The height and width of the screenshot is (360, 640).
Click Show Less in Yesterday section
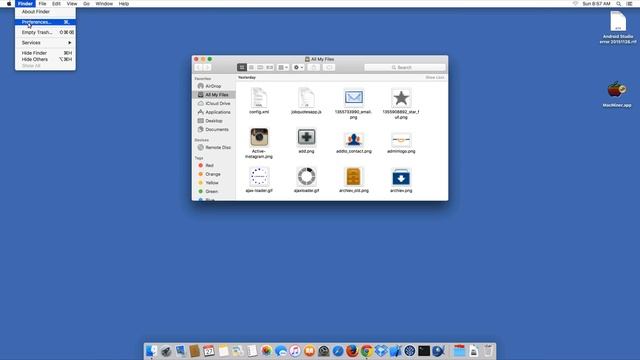(435, 78)
